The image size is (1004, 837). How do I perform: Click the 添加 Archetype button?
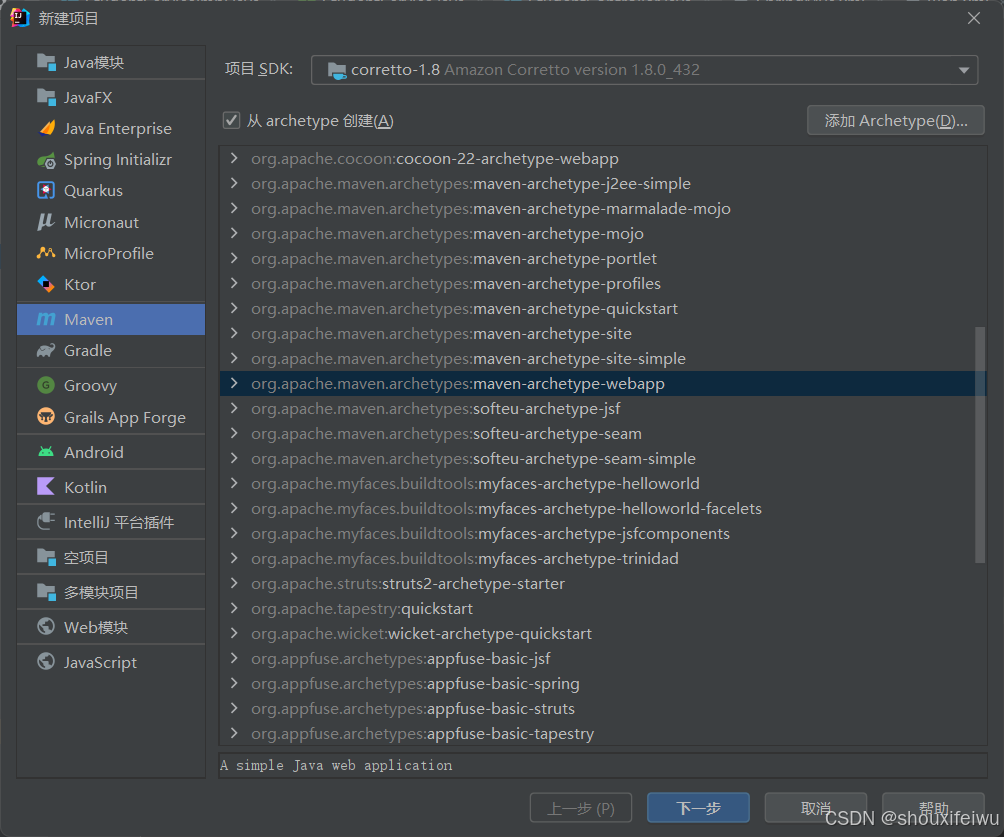pyautogui.click(x=895, y=120)
